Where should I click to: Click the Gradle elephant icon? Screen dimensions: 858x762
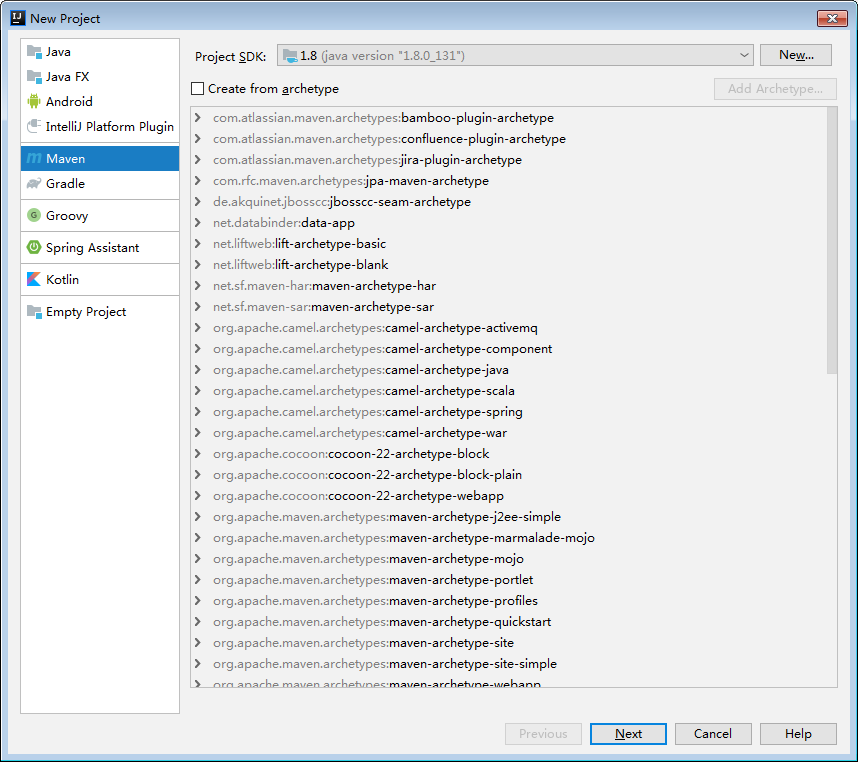[x=34, y=183]
